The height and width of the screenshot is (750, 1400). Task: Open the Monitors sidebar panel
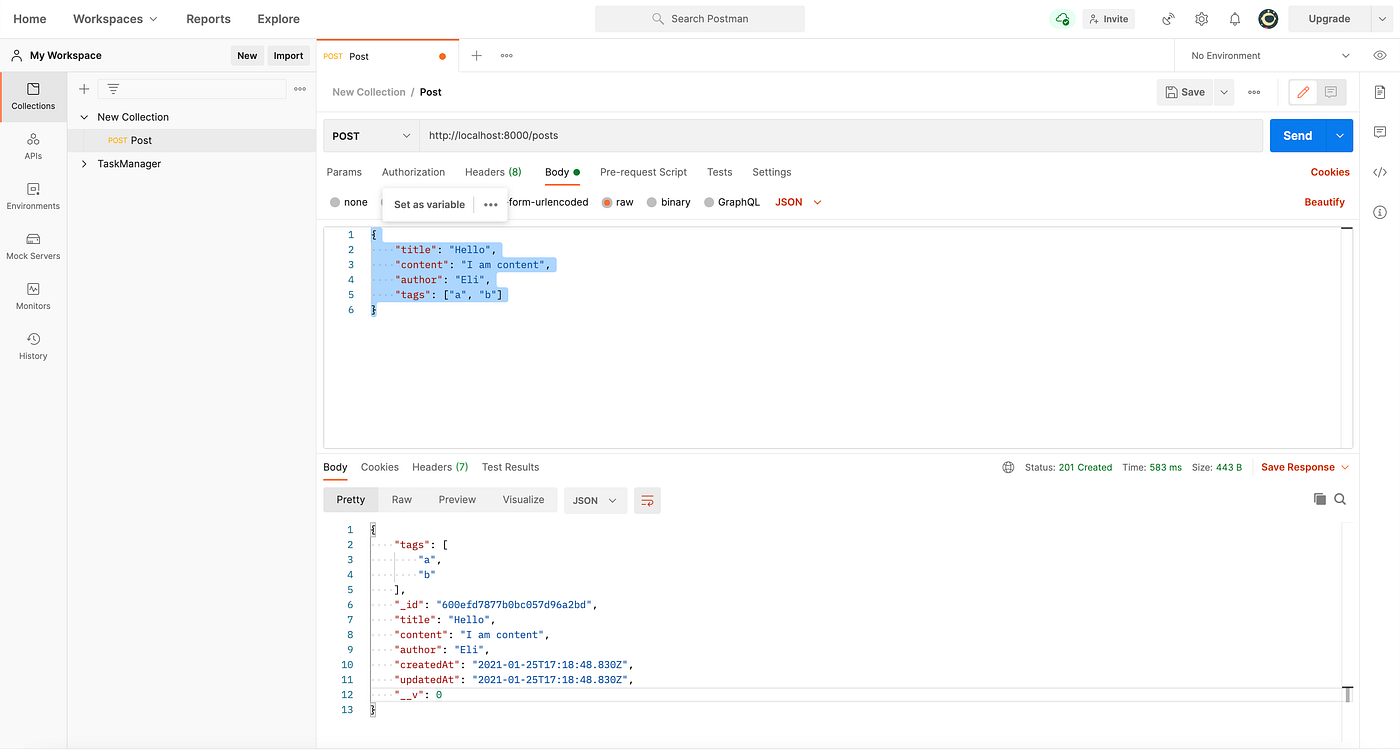(33, 296)
